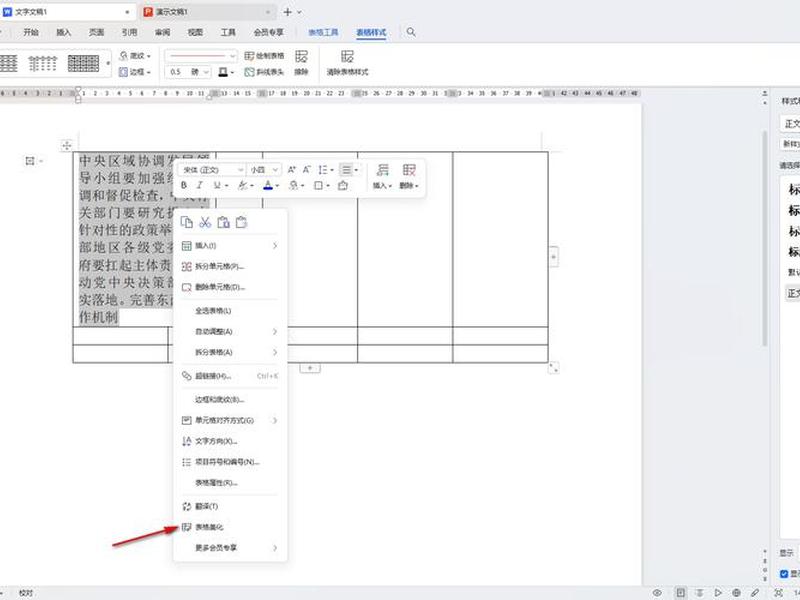Open the font name dropdown 宋体(正文)

(213, 169)
